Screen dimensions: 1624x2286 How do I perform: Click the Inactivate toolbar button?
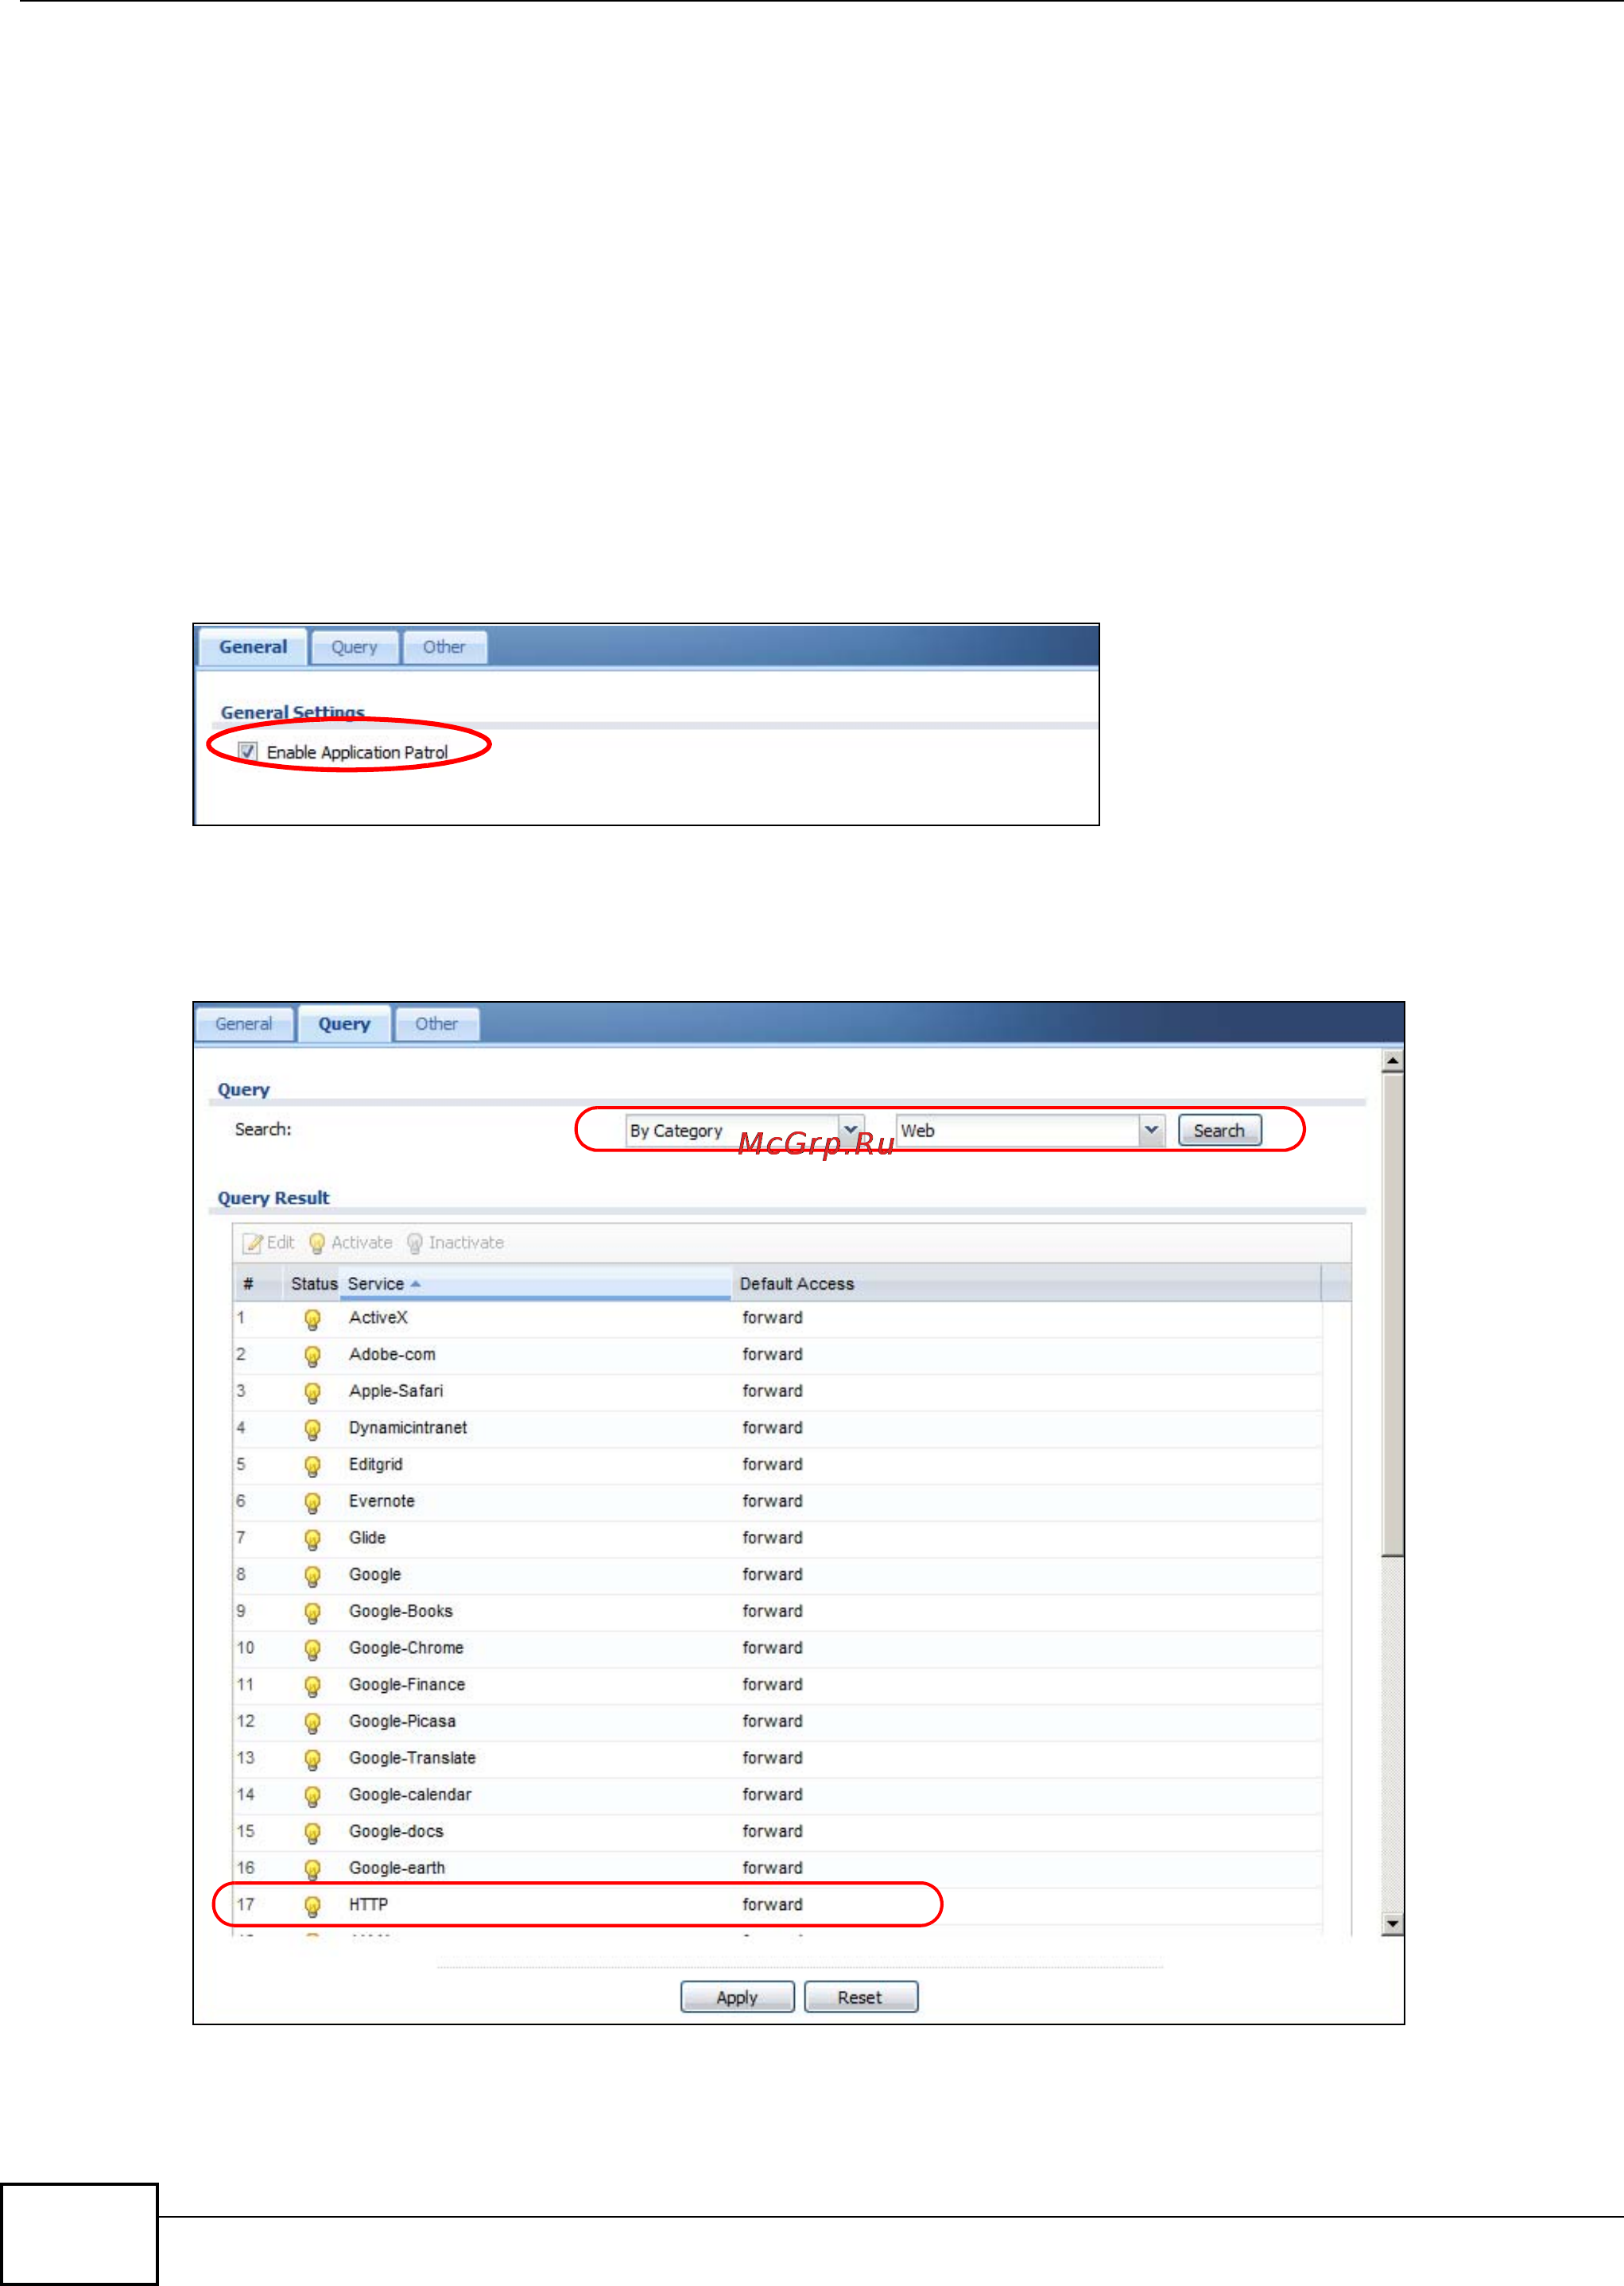pyautogui.click(x=455, y=1243)
